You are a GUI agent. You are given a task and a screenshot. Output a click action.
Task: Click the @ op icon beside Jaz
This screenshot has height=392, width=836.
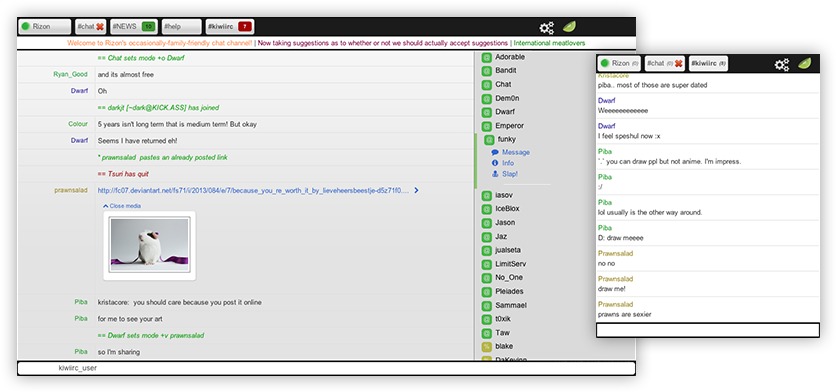pyautogui.click(x=486, y=237)
